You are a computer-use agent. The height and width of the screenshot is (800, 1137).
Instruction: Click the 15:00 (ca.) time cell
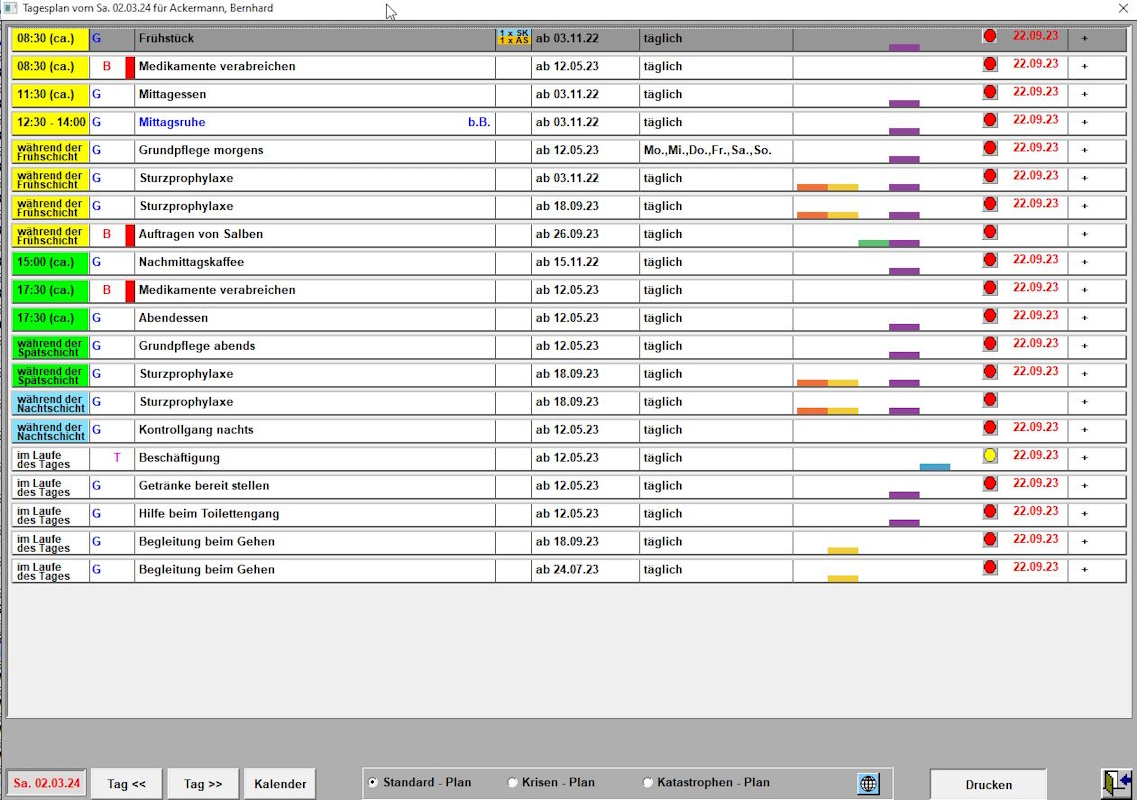coord(50,263)
